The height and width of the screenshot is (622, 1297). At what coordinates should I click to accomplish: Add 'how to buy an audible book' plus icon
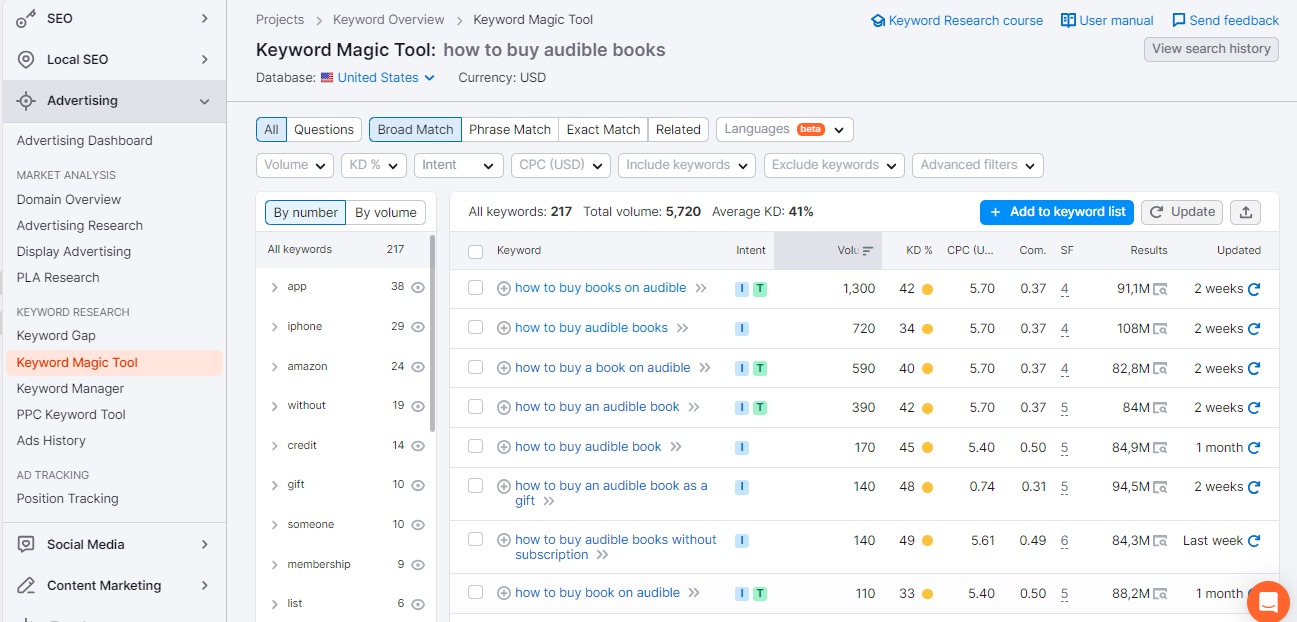coord(504,407)
